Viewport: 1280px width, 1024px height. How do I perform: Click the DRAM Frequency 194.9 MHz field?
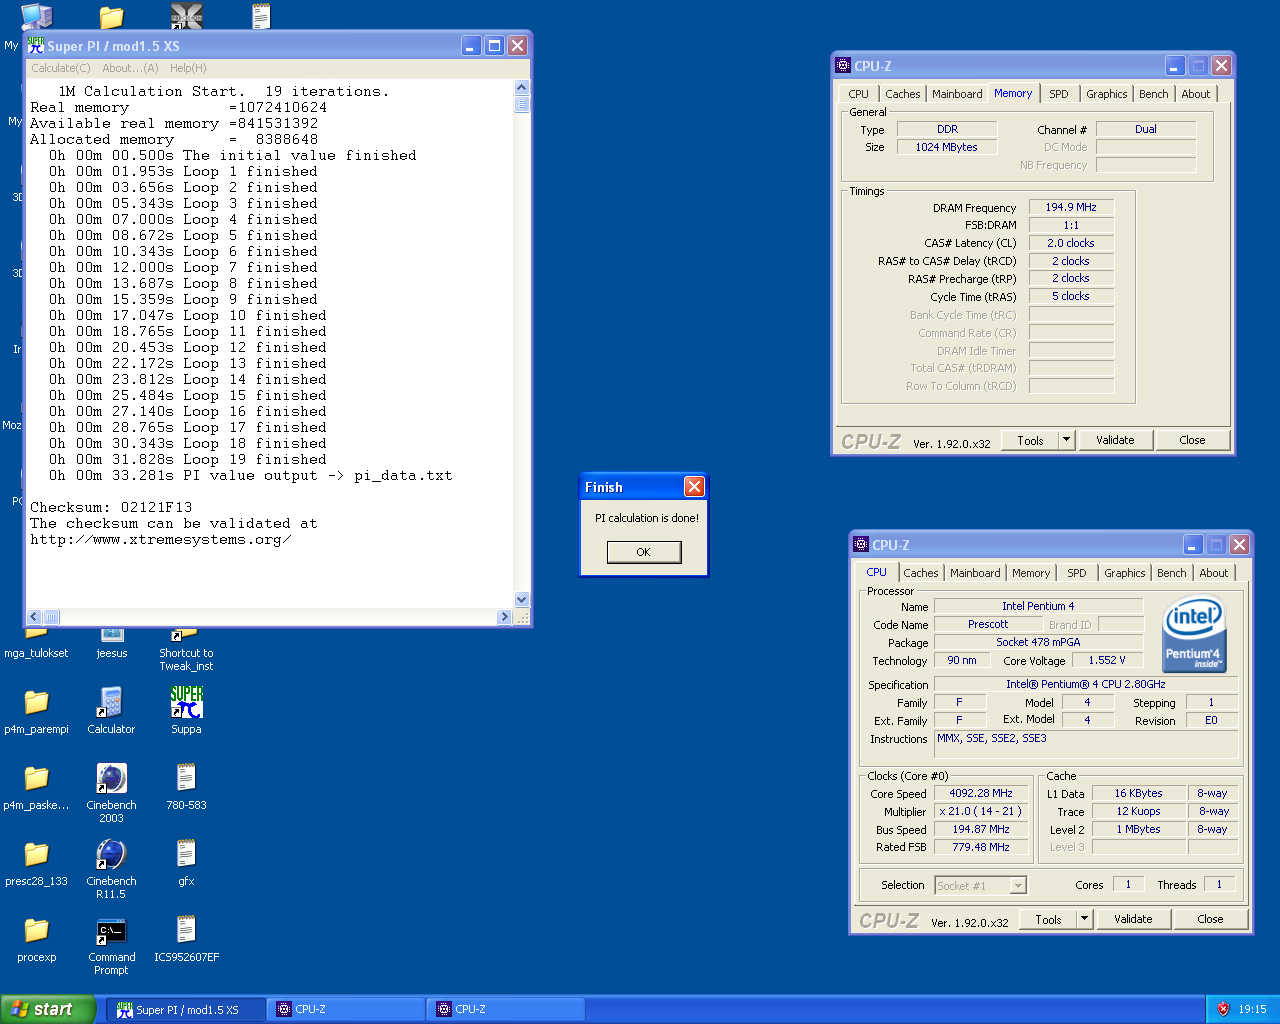tap(1071, 207)
